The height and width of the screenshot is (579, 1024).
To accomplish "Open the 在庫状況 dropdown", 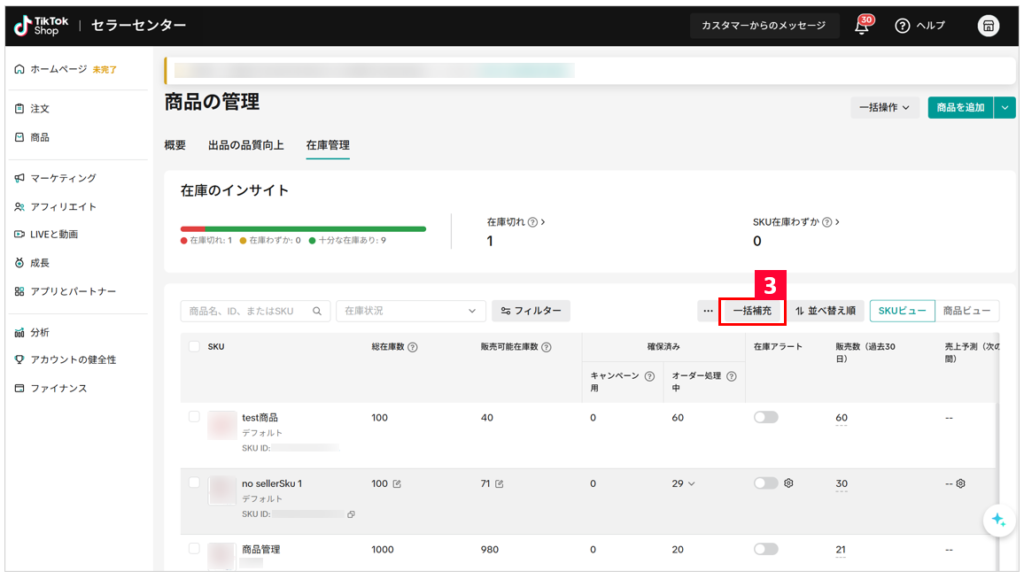I will [x=410, y=311].
